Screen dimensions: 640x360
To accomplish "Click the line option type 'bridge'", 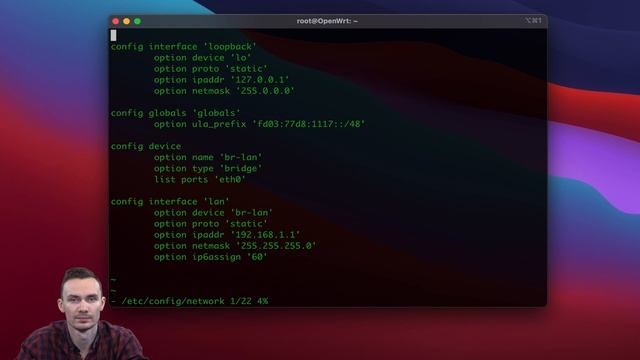I will [208, 168].
